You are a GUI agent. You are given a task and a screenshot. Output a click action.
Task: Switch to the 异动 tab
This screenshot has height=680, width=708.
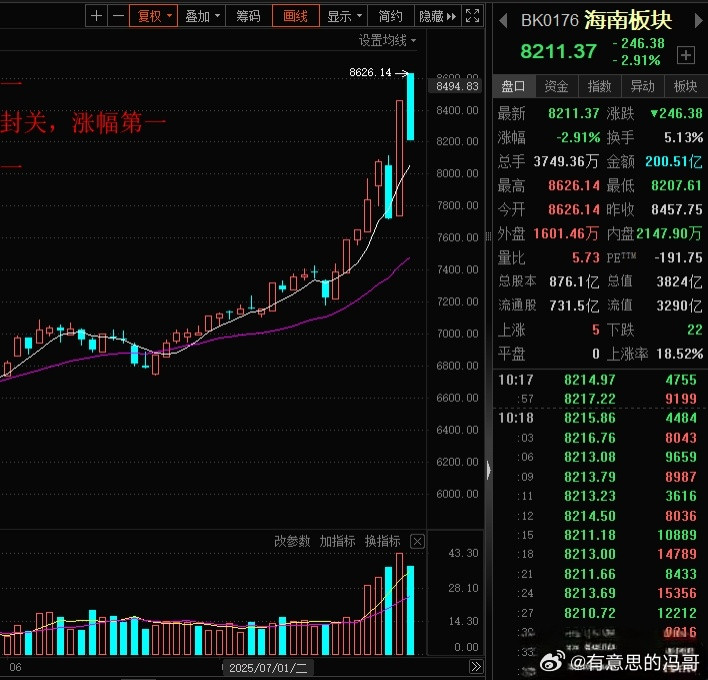click(x=642, y=86)
